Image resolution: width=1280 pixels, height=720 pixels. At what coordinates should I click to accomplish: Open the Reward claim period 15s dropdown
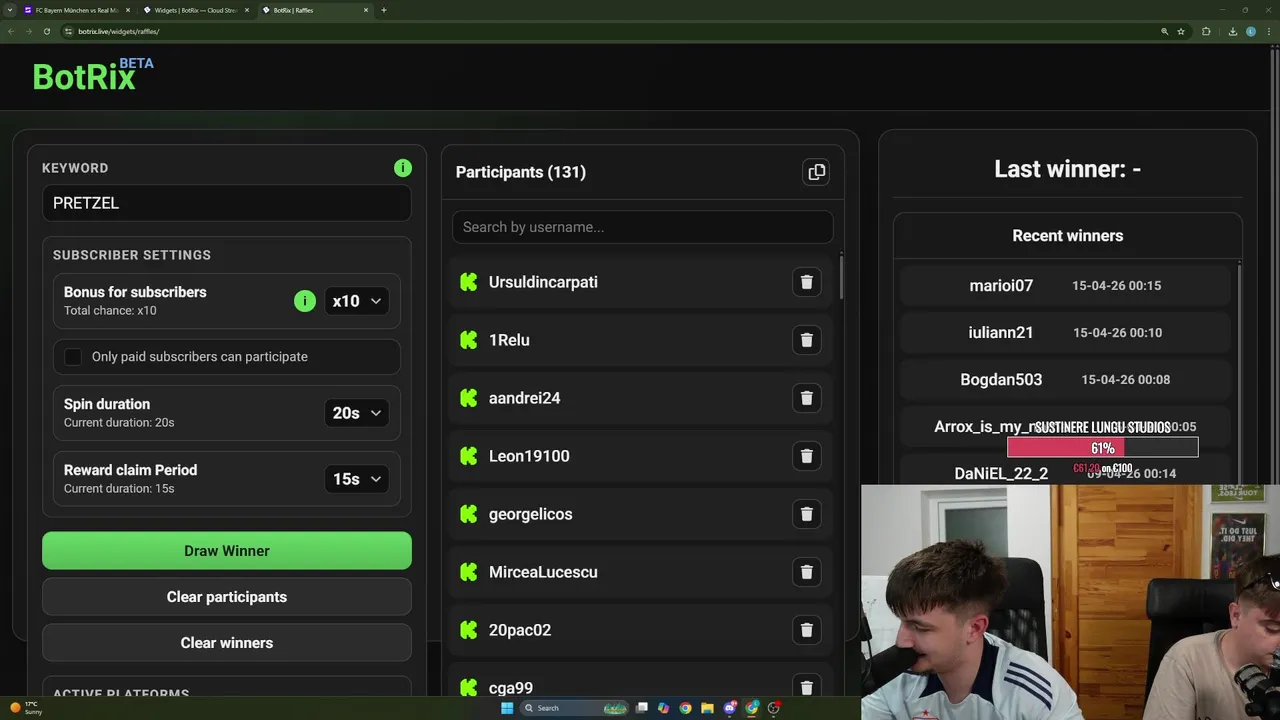point(357,479)
